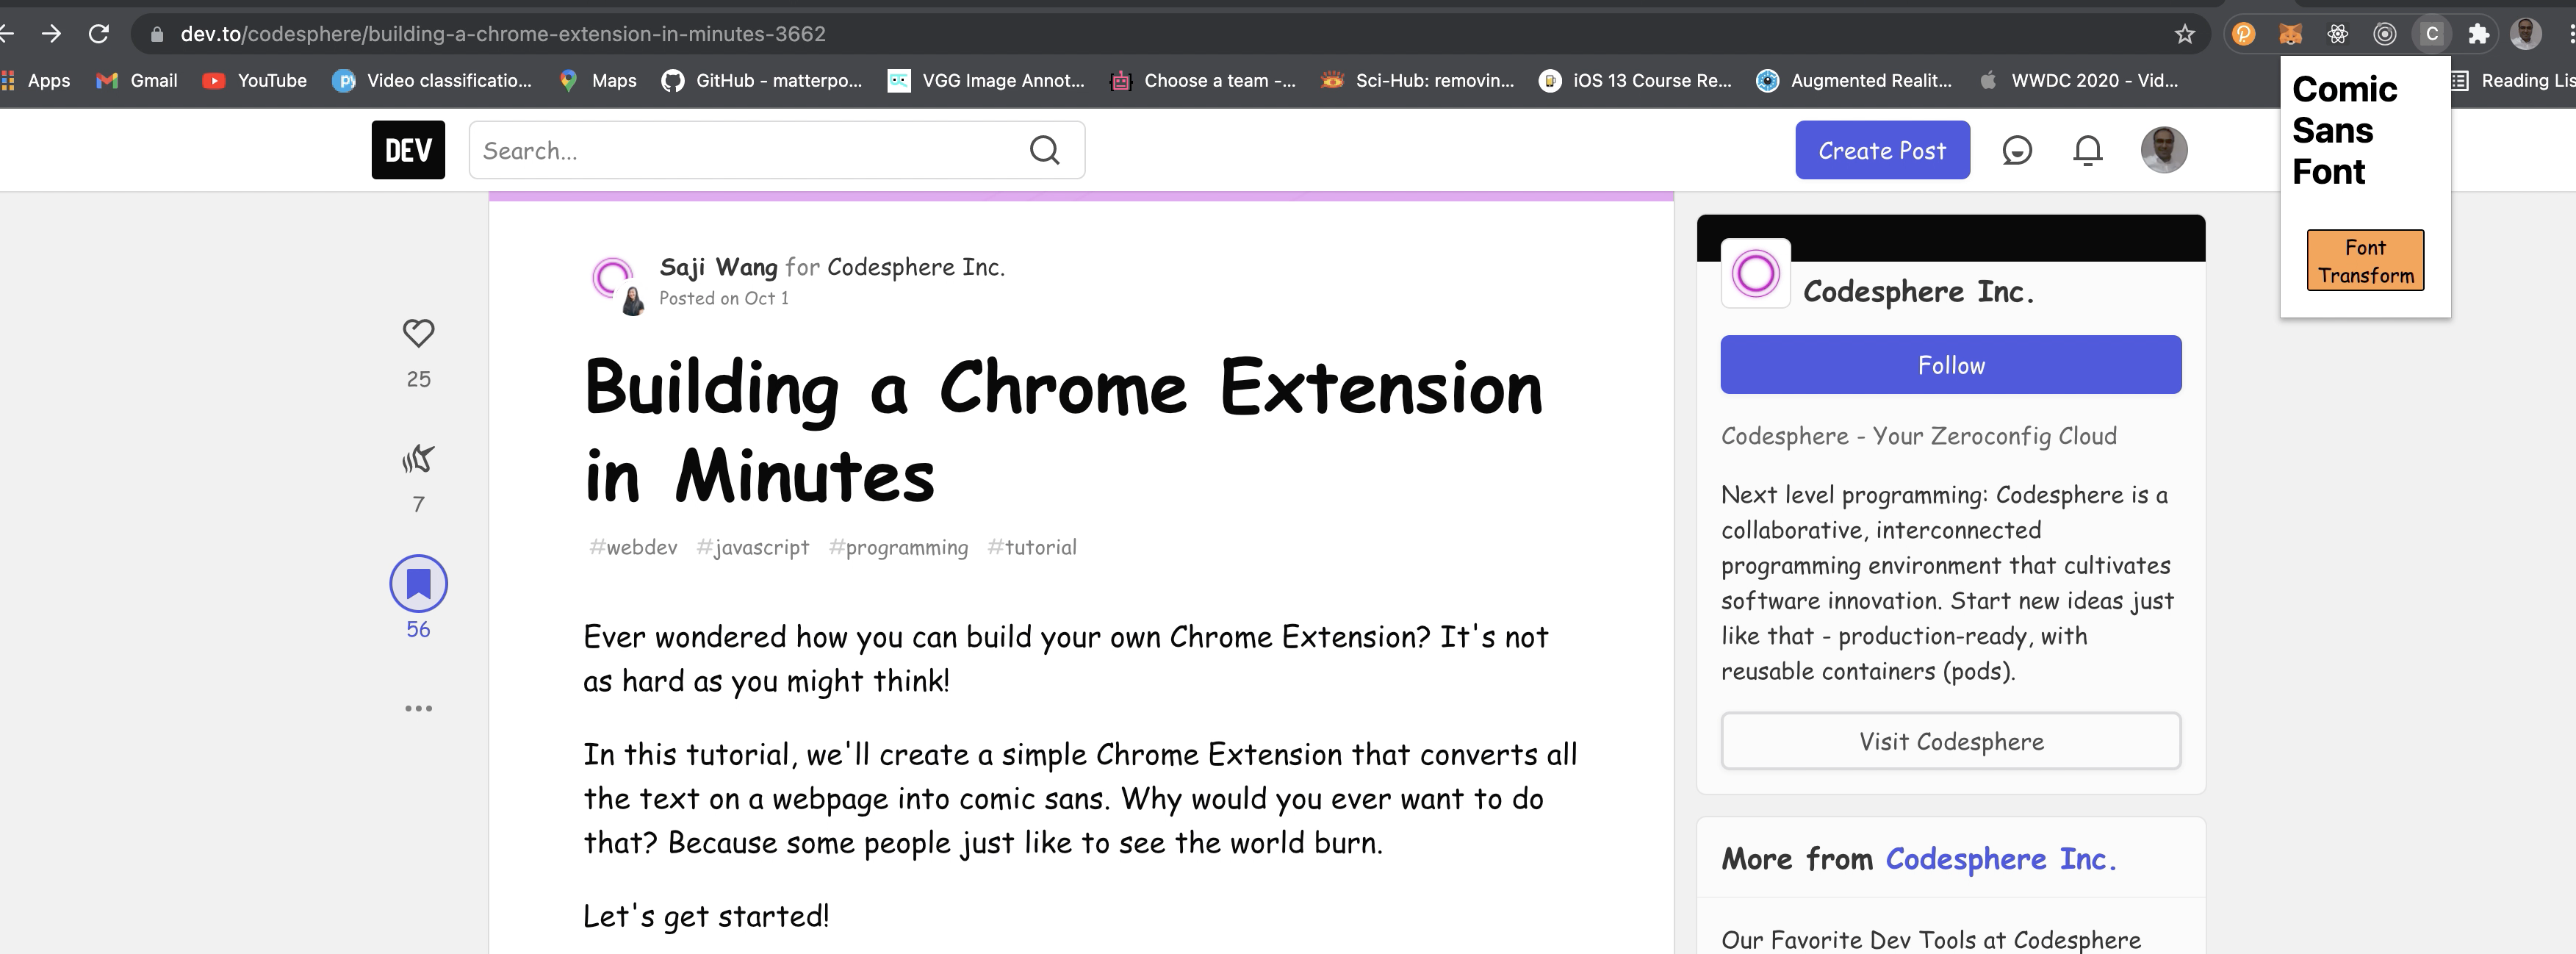Viewport: 2576px width, 954px height.
Task: Toggle the bookmark save icon
Action: 418,583
